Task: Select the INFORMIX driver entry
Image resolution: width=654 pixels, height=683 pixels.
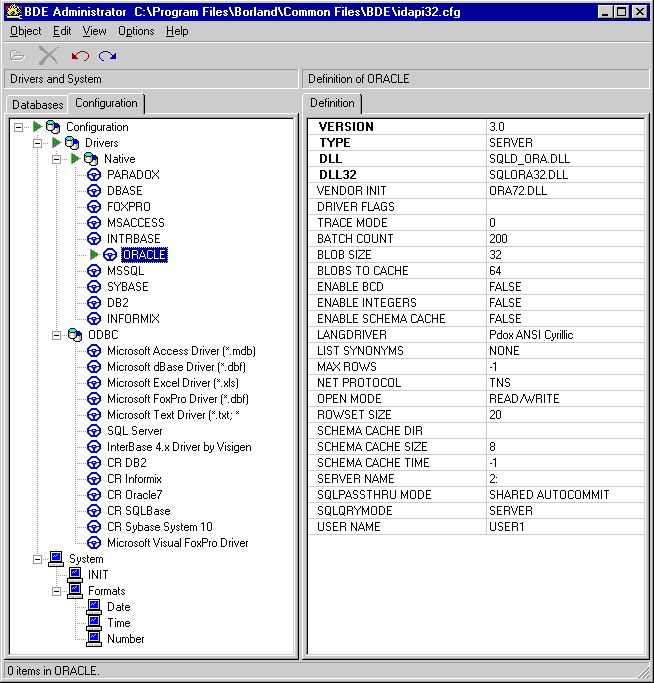Action: click(133, 319)
